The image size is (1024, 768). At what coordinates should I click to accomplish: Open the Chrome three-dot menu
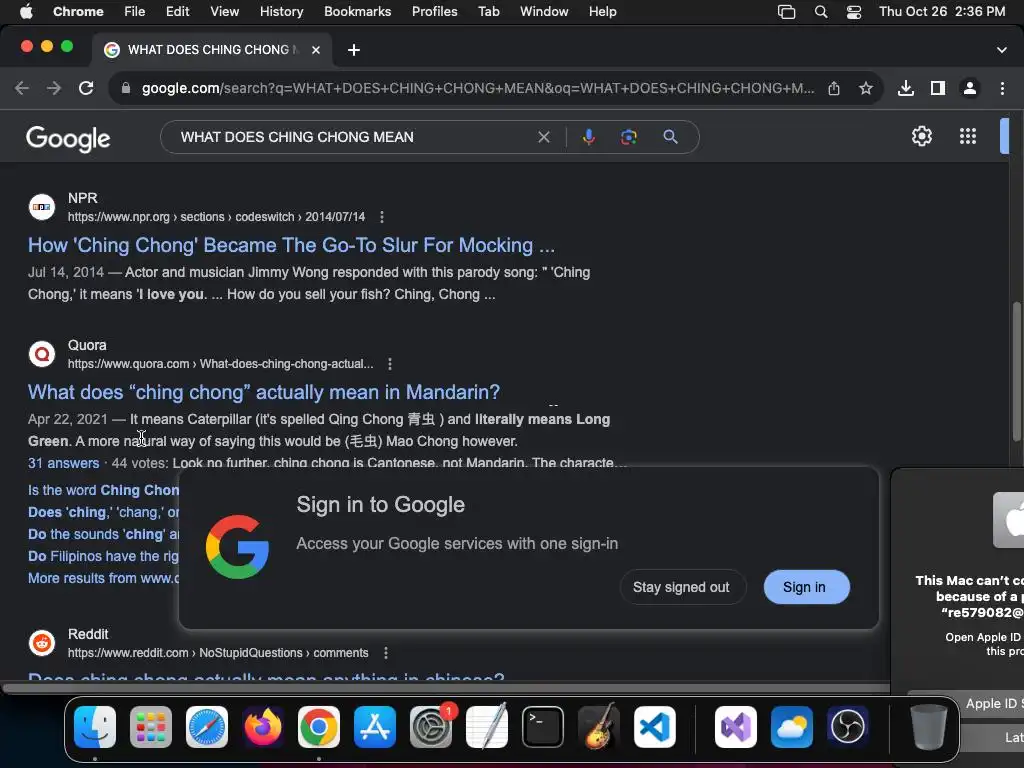(1002, 88)
